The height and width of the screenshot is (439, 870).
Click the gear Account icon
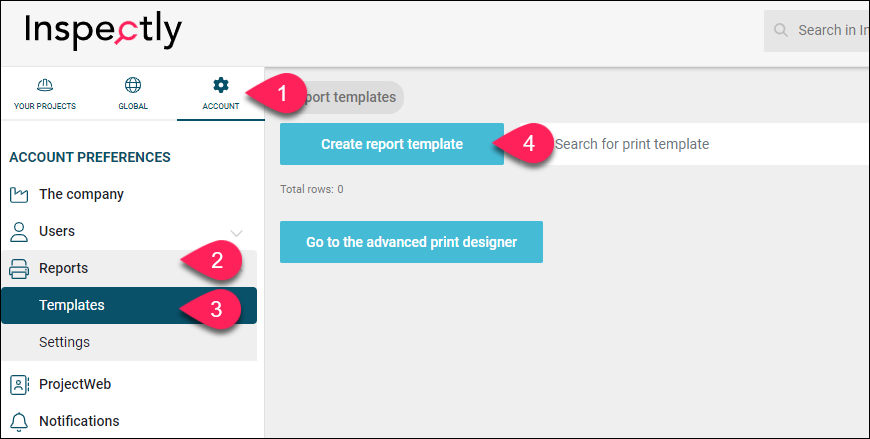pyautogui.click(x=221, y=85)
